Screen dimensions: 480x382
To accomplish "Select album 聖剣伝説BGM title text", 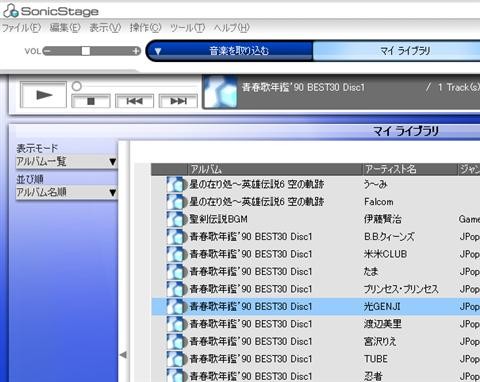I will click(x=218, y=219).
